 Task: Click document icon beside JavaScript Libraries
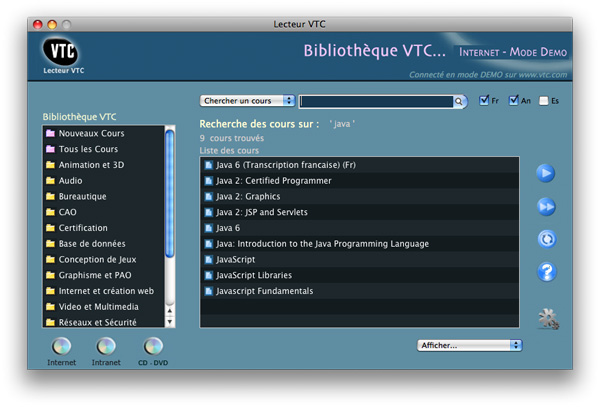pyautogui.click(x=209, y=275)
